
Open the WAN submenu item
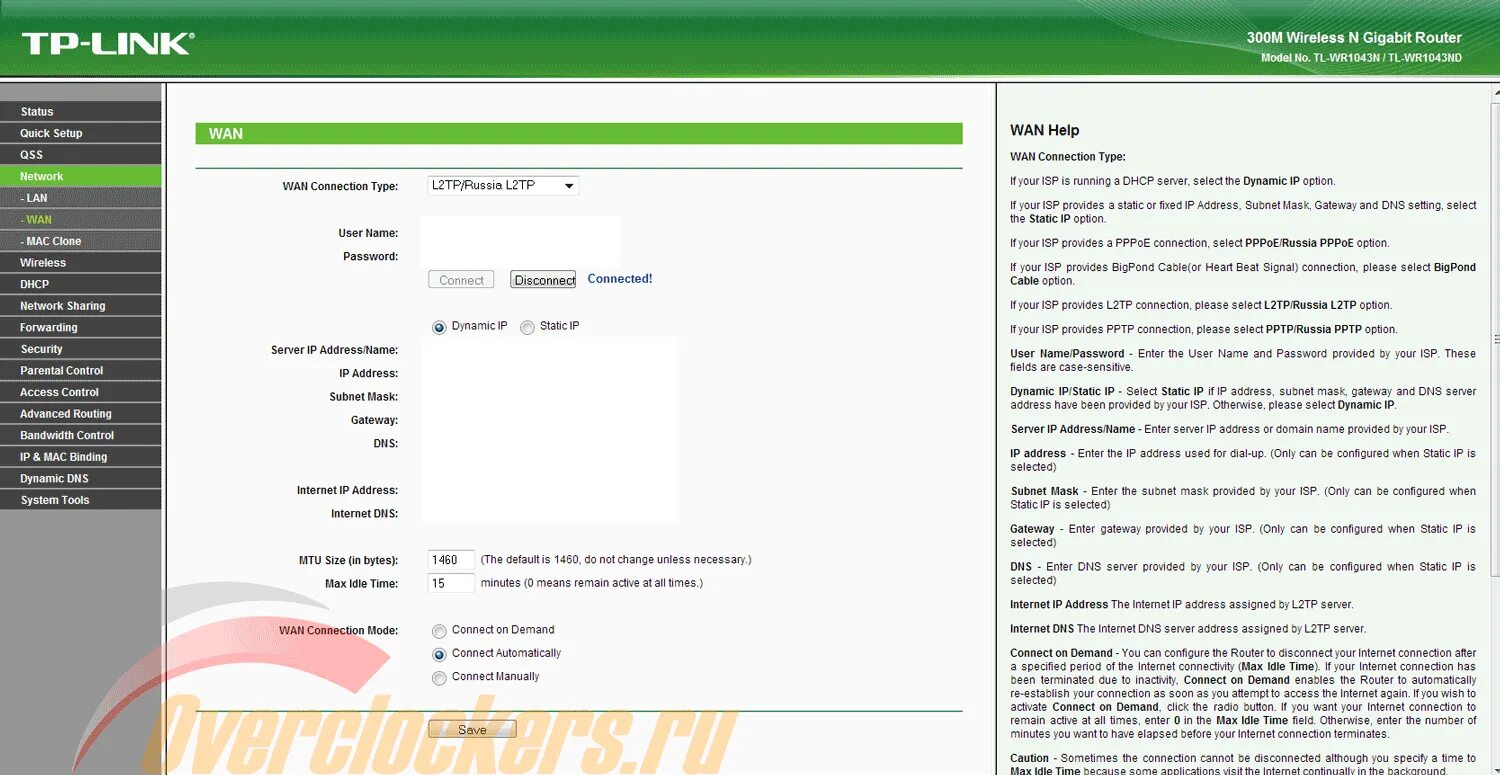tap(80, 219)
